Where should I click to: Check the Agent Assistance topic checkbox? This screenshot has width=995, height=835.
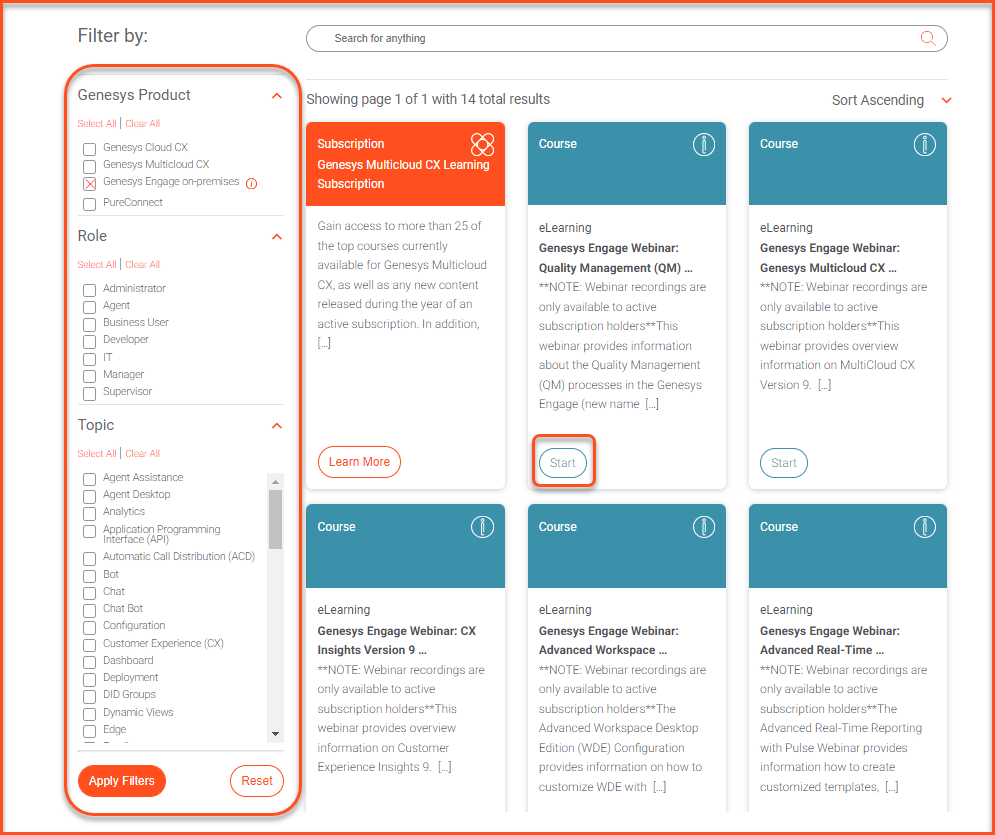89,479
